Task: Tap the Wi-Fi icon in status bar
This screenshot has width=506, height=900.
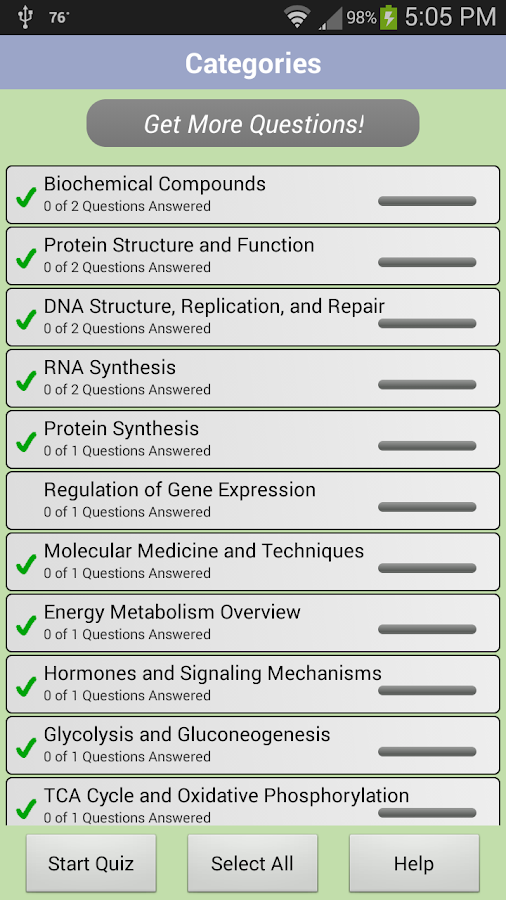Action: 297,18
